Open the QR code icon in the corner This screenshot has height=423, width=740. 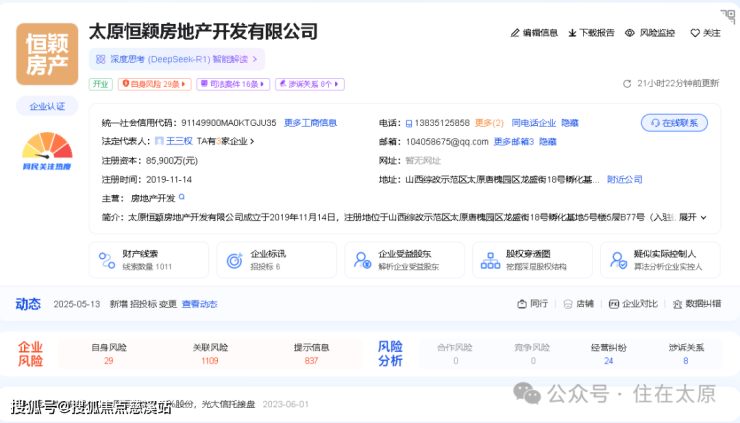coord(728,17)
